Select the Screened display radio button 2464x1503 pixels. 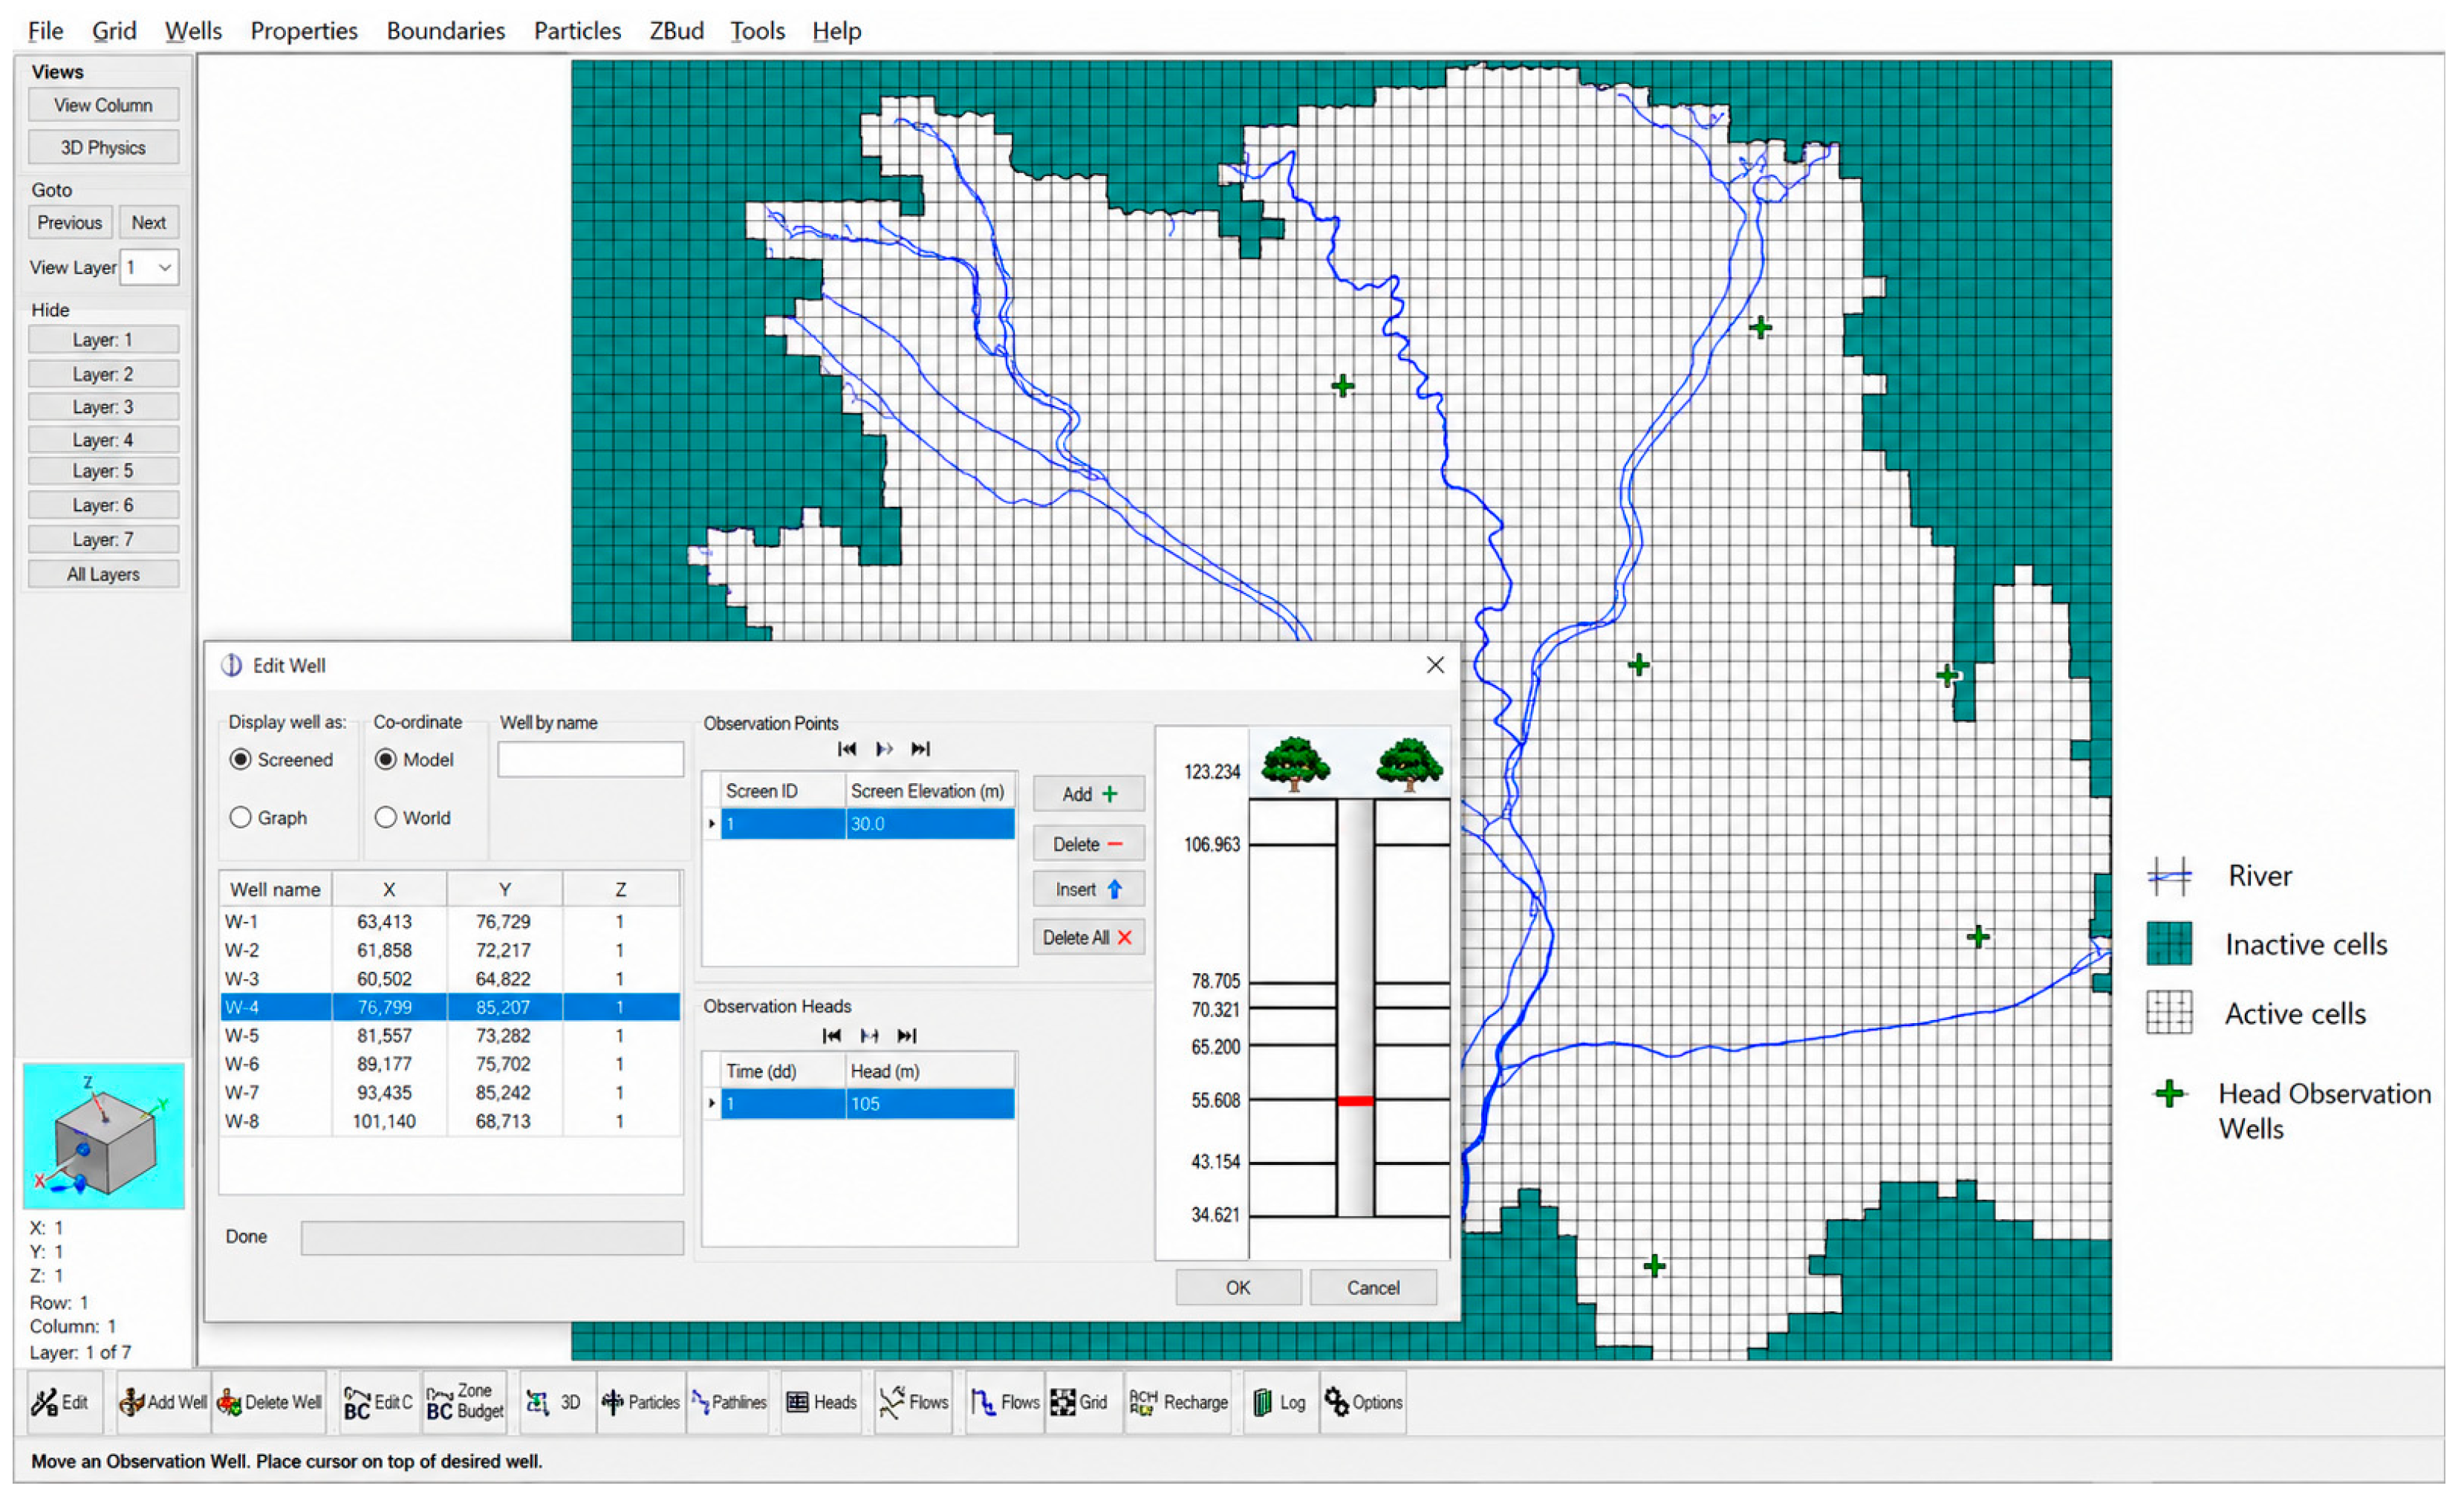tap(240, 759)
